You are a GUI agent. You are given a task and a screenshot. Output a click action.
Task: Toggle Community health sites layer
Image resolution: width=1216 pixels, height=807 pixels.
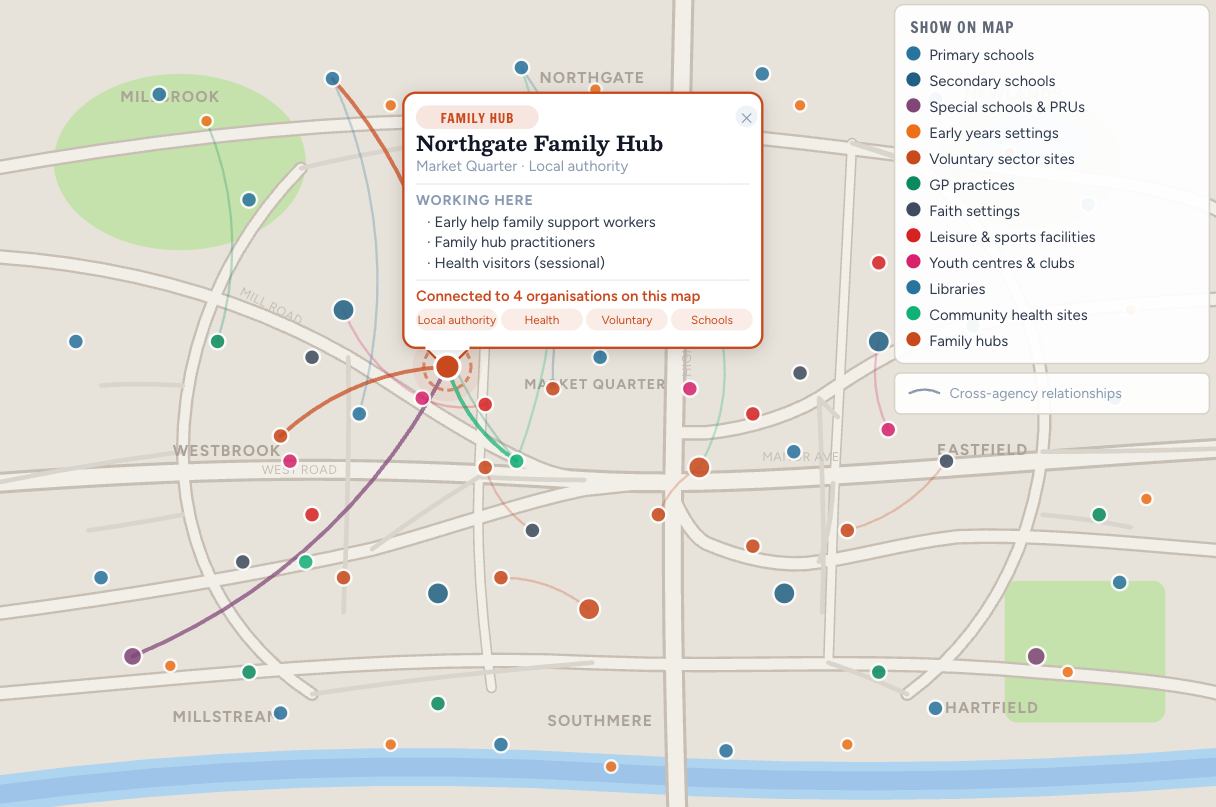click(x=996, y=315)
